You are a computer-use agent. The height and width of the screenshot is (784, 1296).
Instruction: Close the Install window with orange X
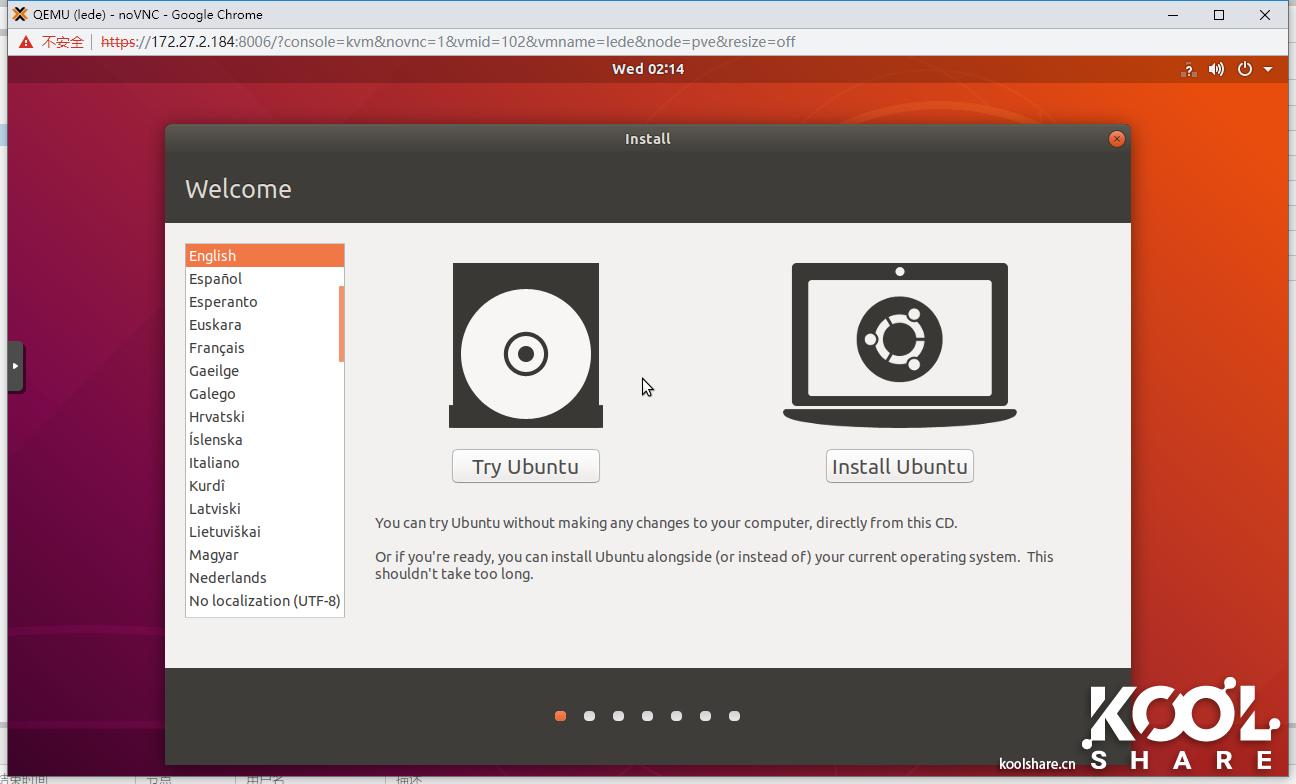coord(1117,139)
